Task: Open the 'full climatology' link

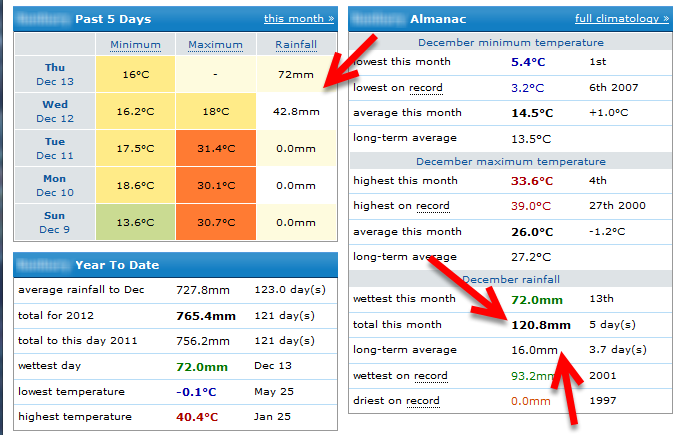Action: 621,18
